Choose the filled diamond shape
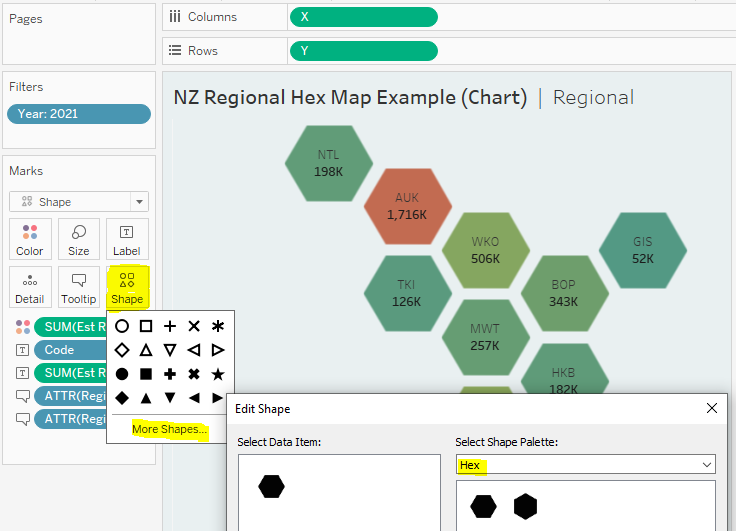This screenshot has height=531, width=736. pos(122,397)
